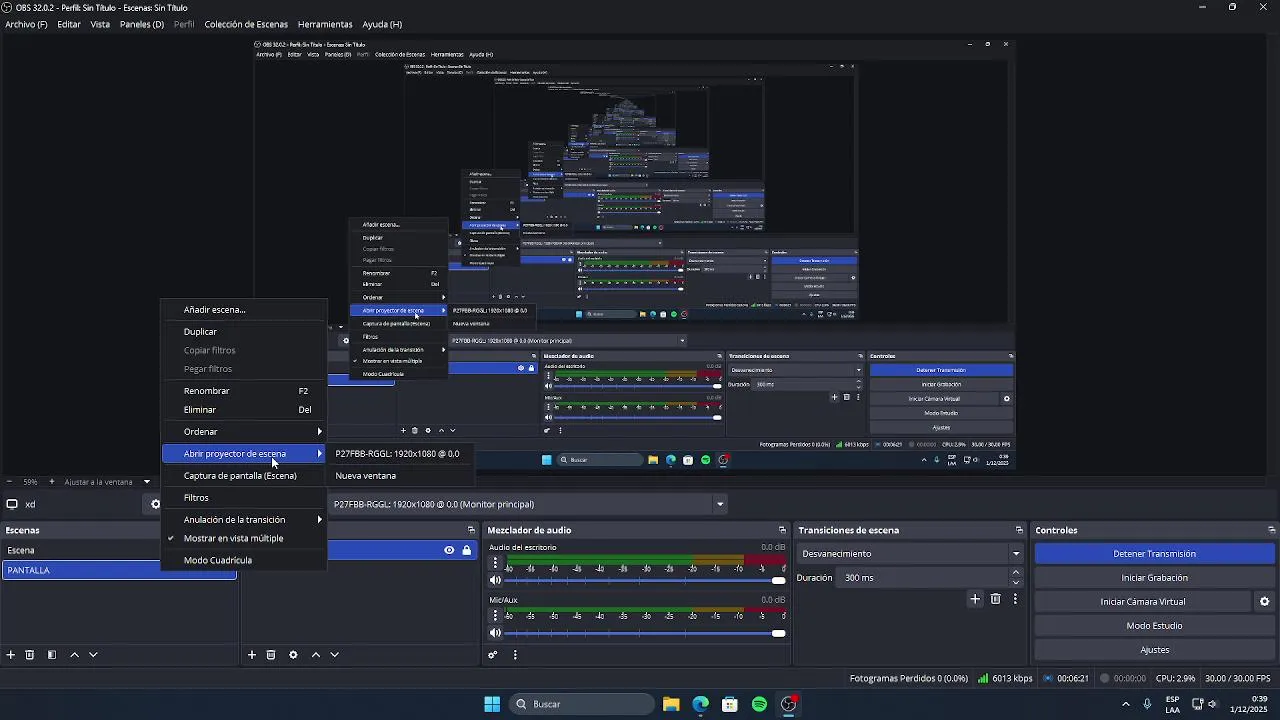The width and height of the screenshot is (1280, 720).
Task: Expand Abrir proyector de escena submenu
Action: (x=244, y=454)
